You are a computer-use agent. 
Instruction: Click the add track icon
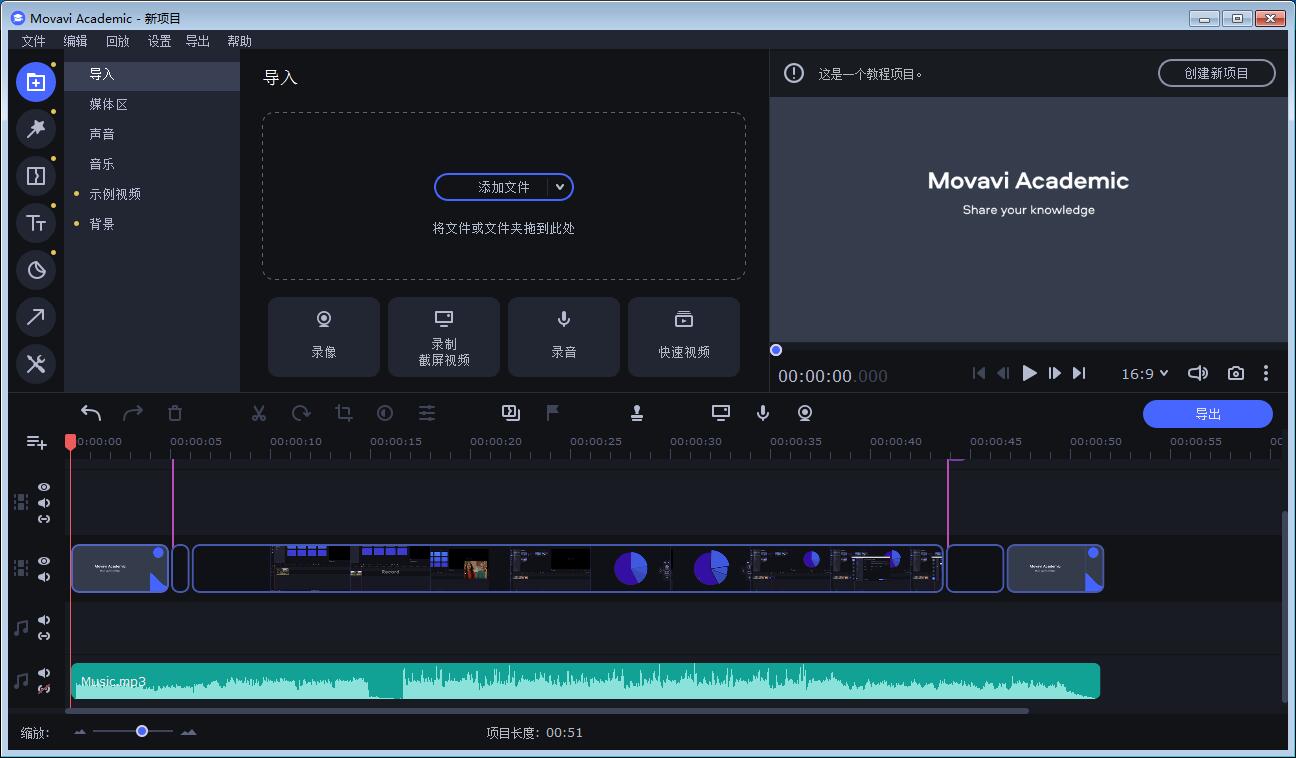pos(37,442)
